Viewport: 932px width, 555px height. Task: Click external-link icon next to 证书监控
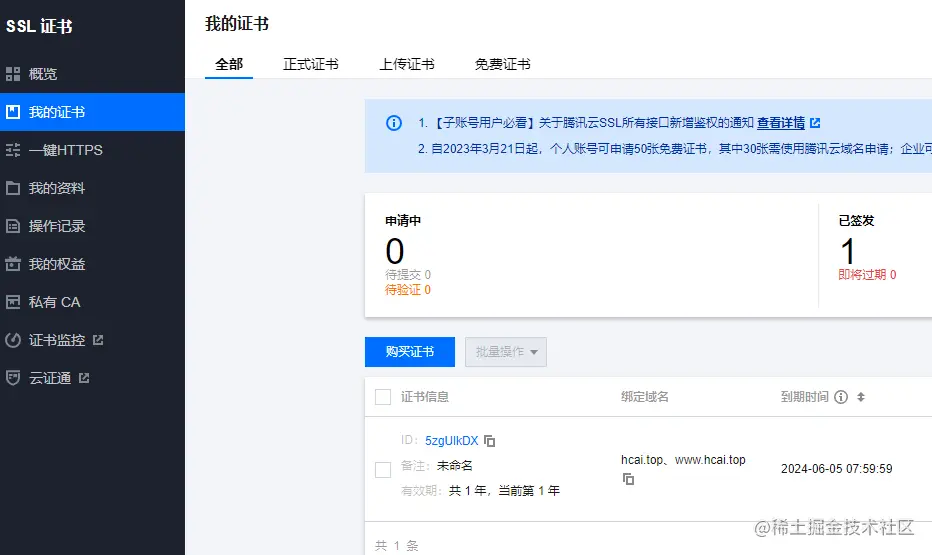(98, 340)
